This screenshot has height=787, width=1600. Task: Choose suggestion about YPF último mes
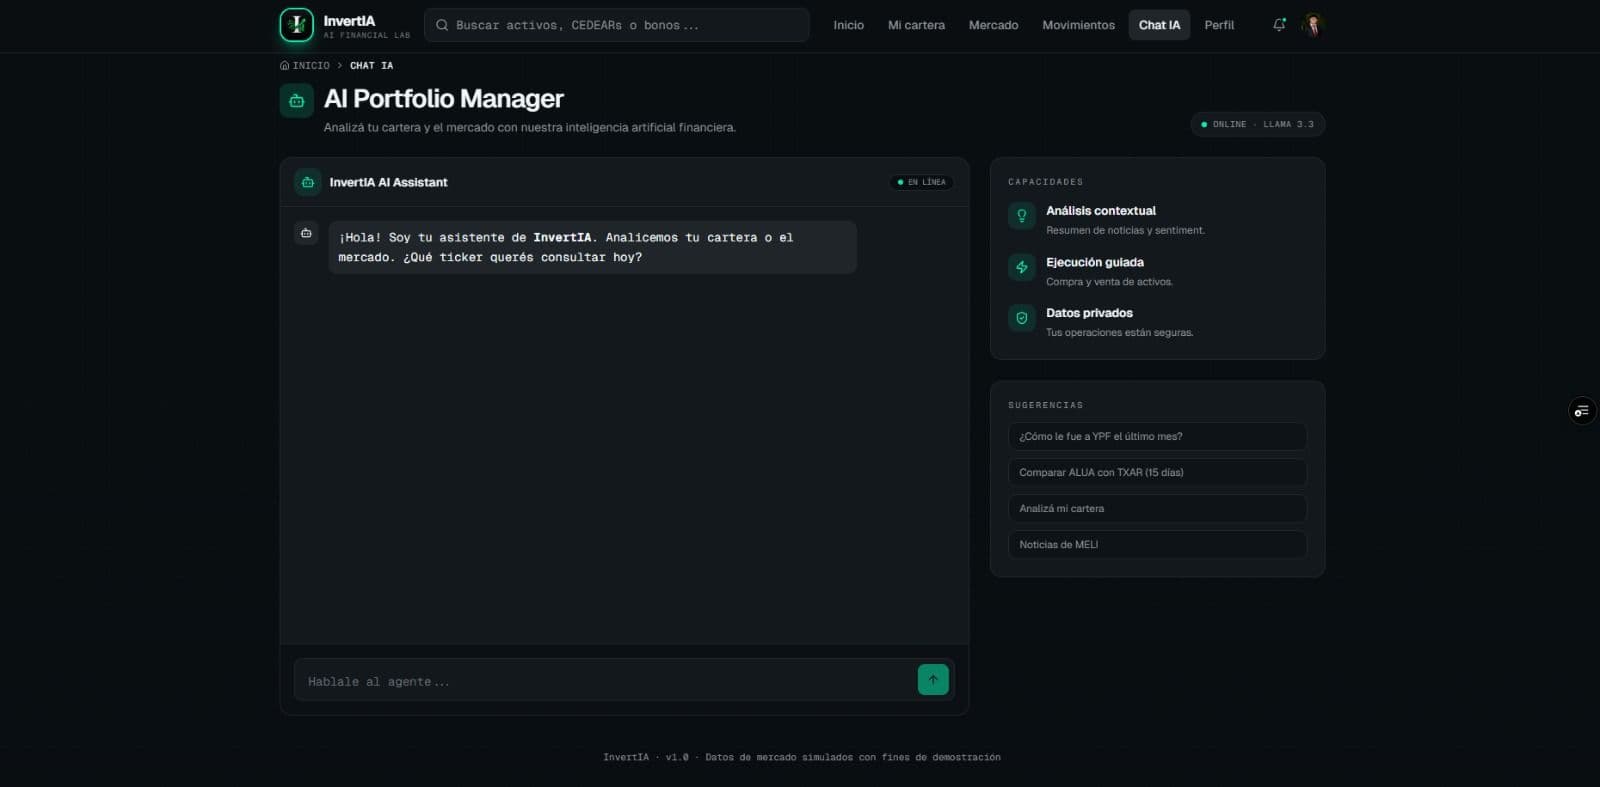1157,436
